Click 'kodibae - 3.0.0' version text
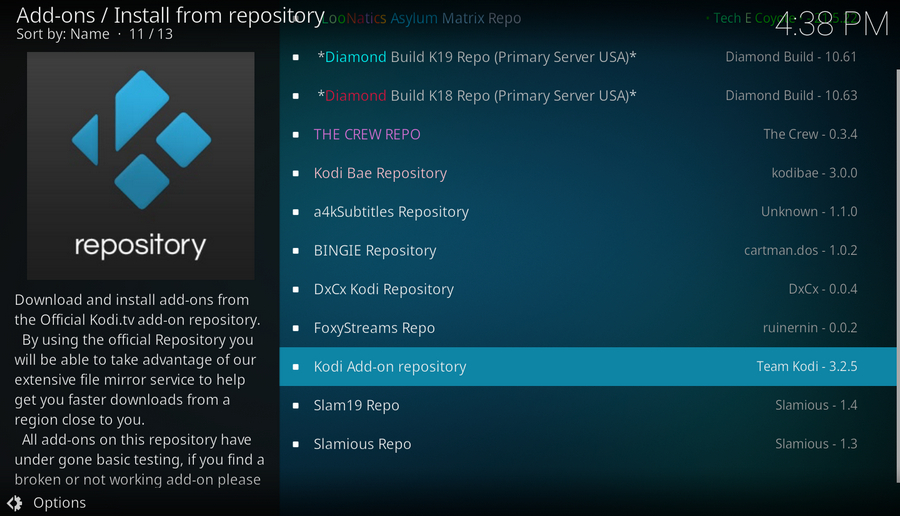Viewport: 900px width, 516px height. tap(814, 173)
